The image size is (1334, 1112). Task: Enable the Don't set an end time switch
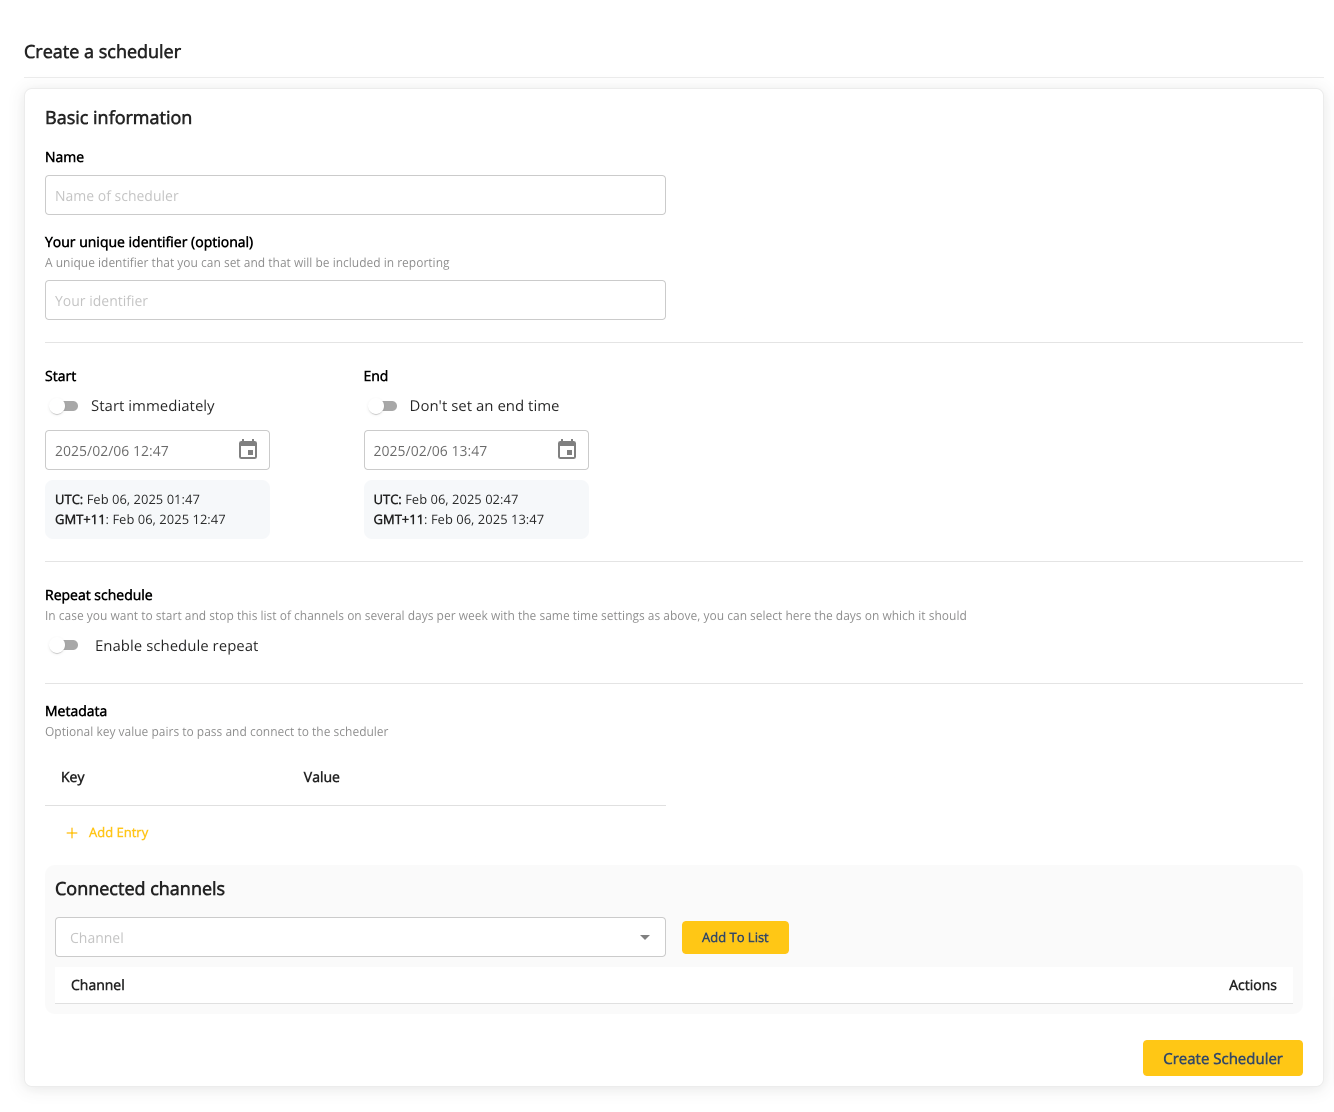(383, 406)
